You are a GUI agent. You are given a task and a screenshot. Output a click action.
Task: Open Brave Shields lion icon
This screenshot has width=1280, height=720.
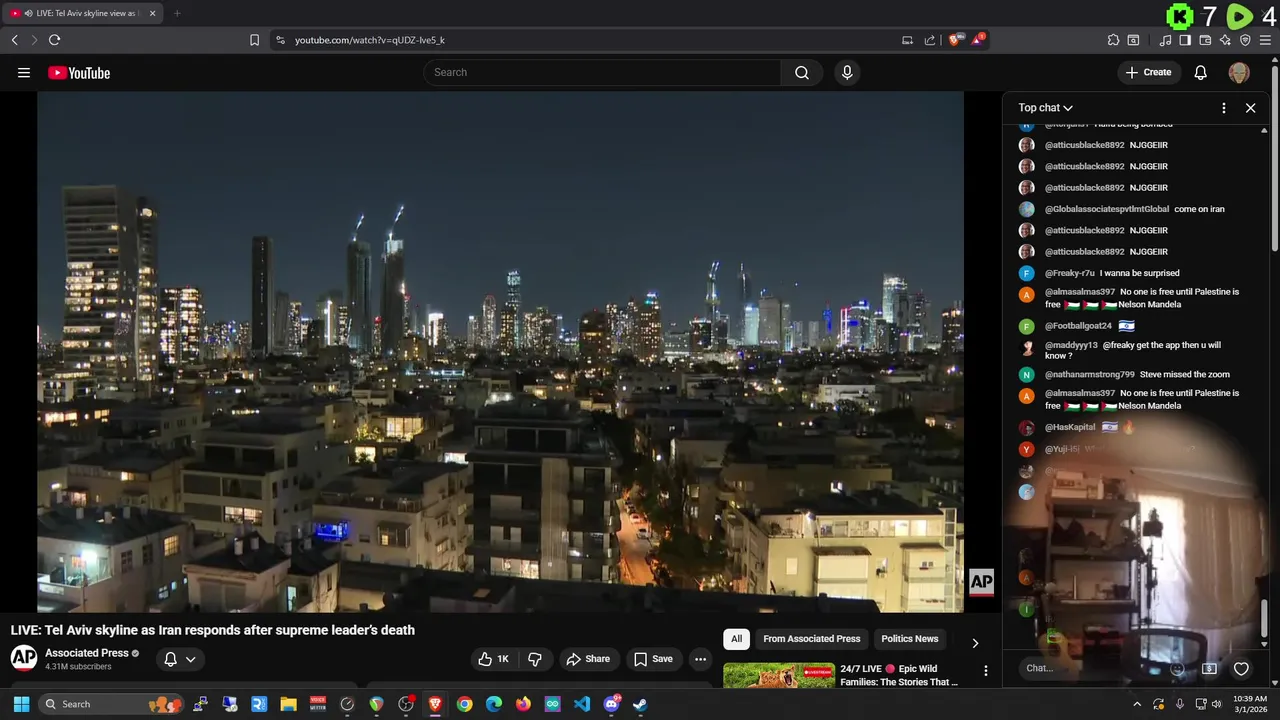[x=954, y=40]
